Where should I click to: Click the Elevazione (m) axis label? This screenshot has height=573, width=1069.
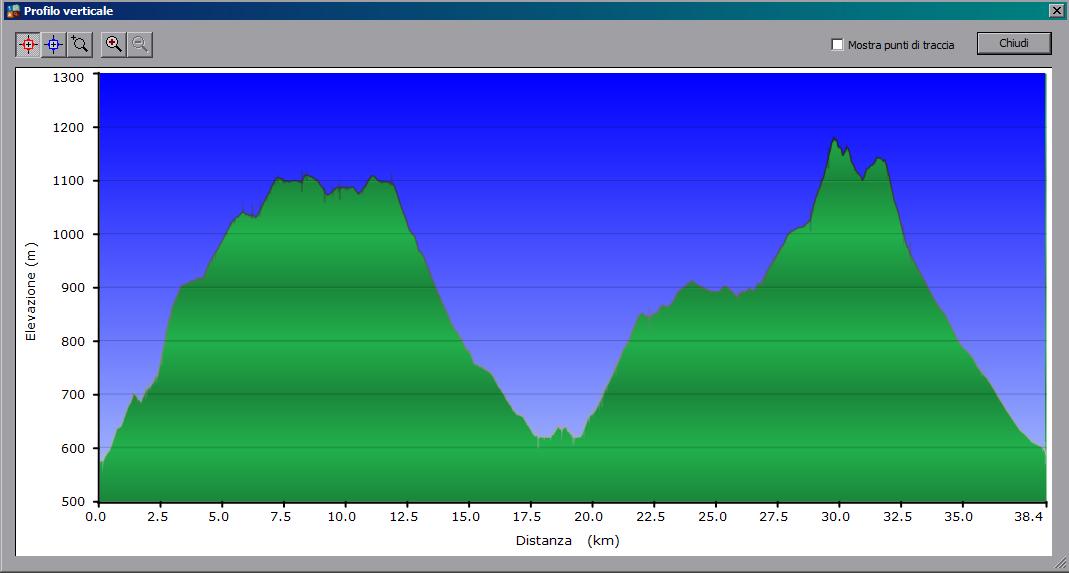tap(31, 291)
